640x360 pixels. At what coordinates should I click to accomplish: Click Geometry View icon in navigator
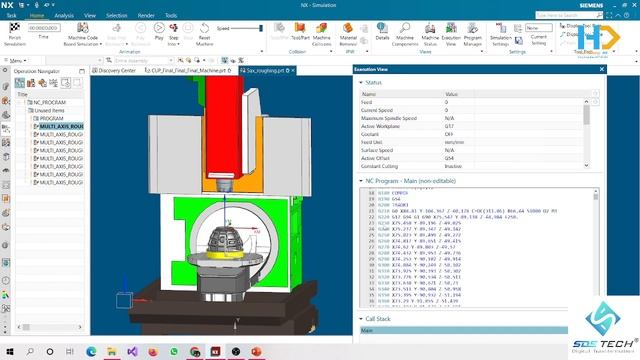[42, 83]
